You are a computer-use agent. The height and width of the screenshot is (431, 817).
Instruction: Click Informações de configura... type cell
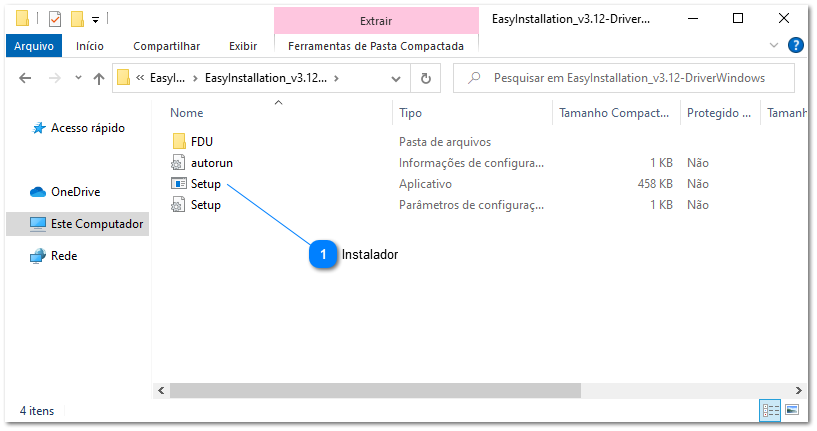click(471, 163)
